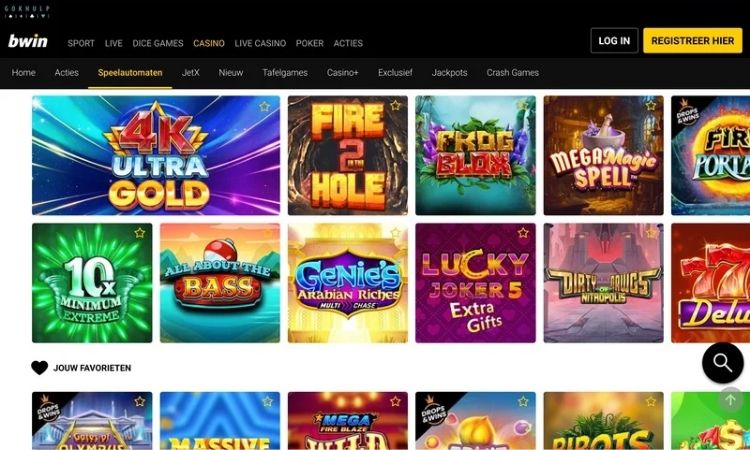Open Dirty Dawgs of Nitropolis tile

pyautogui.click(x=604, y=283)
